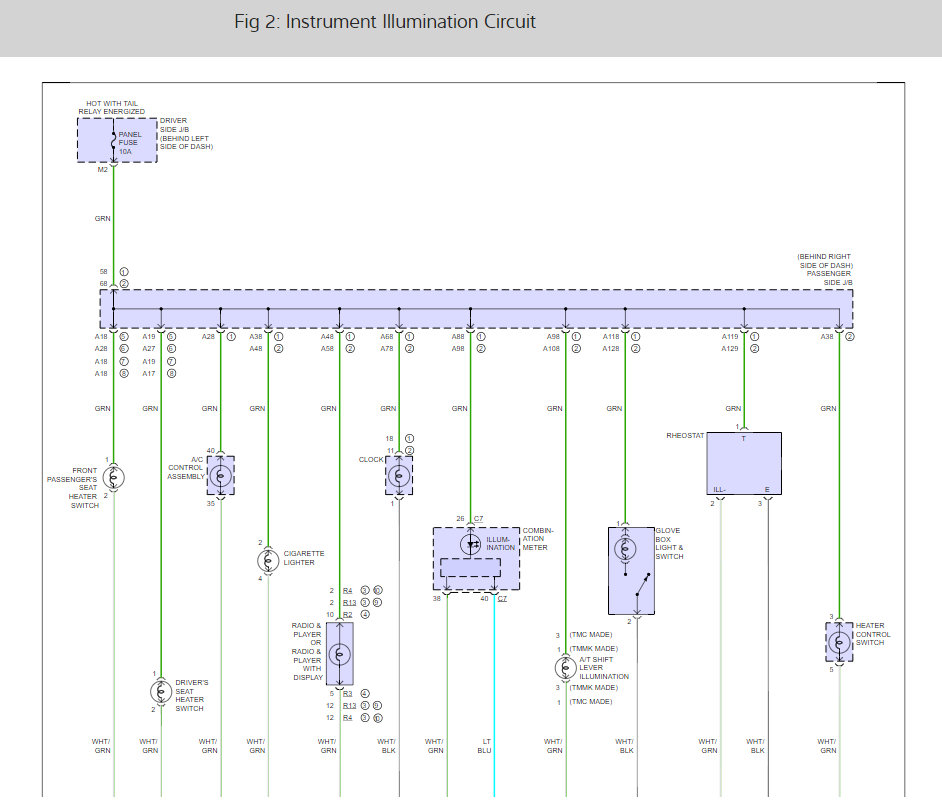Click the R3 connector reference below radio

point(348,694)
